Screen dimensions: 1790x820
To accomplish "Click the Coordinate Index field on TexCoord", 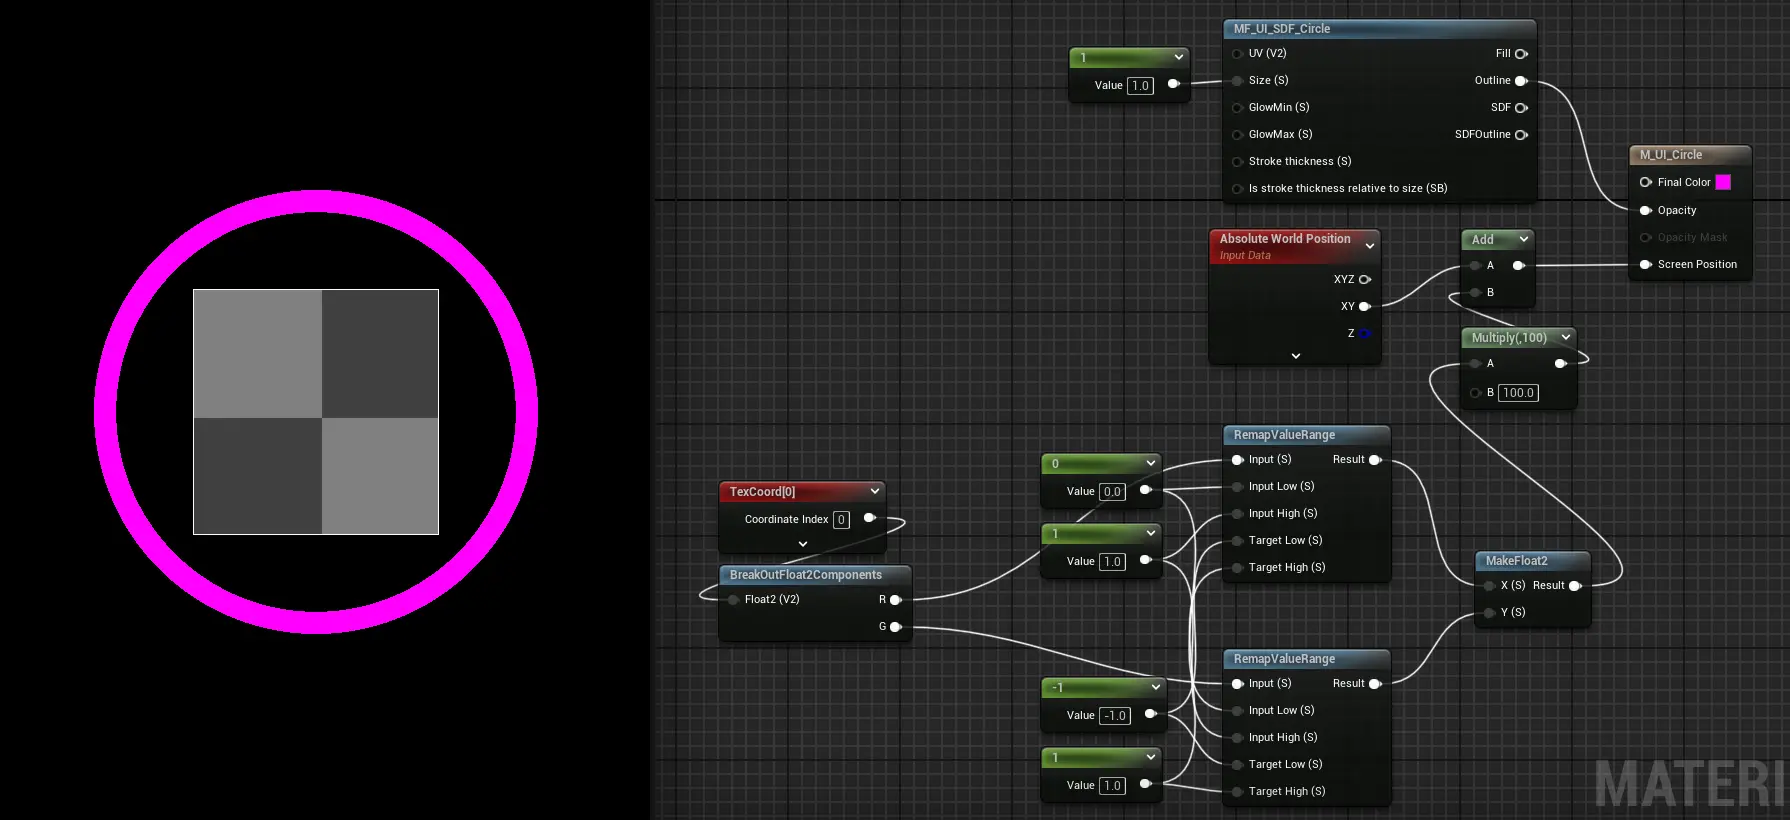I will click(x=841, y=520).
